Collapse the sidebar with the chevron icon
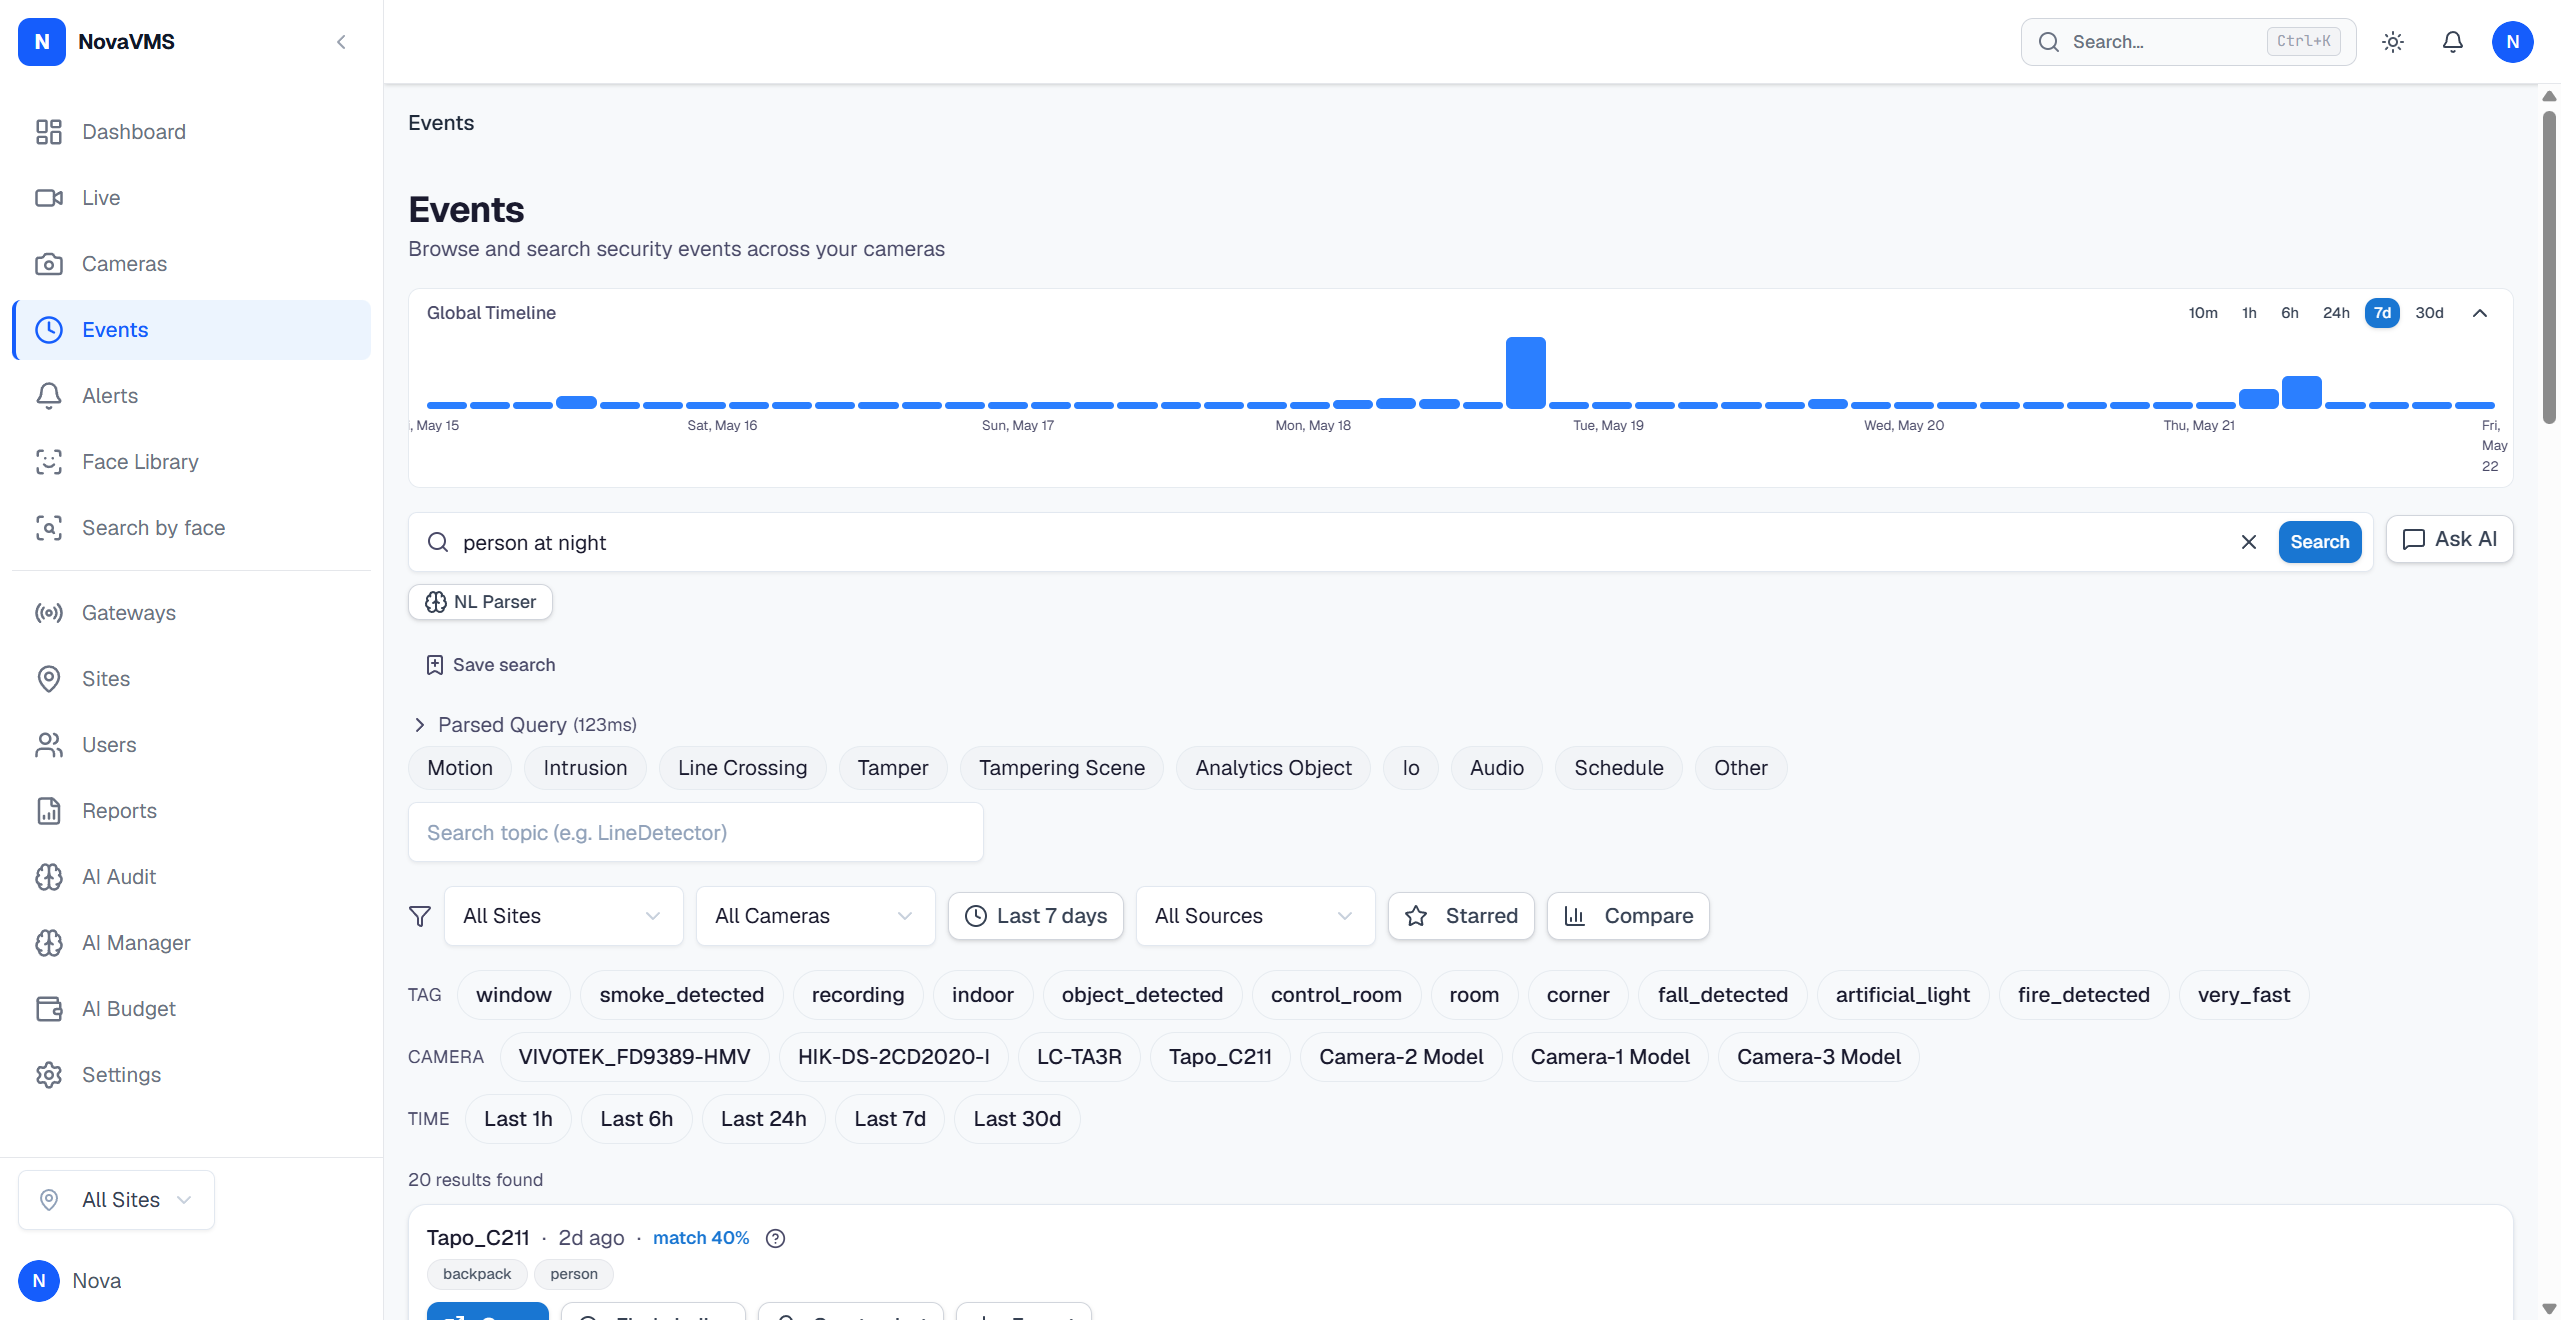 click(x=341, y=42)
